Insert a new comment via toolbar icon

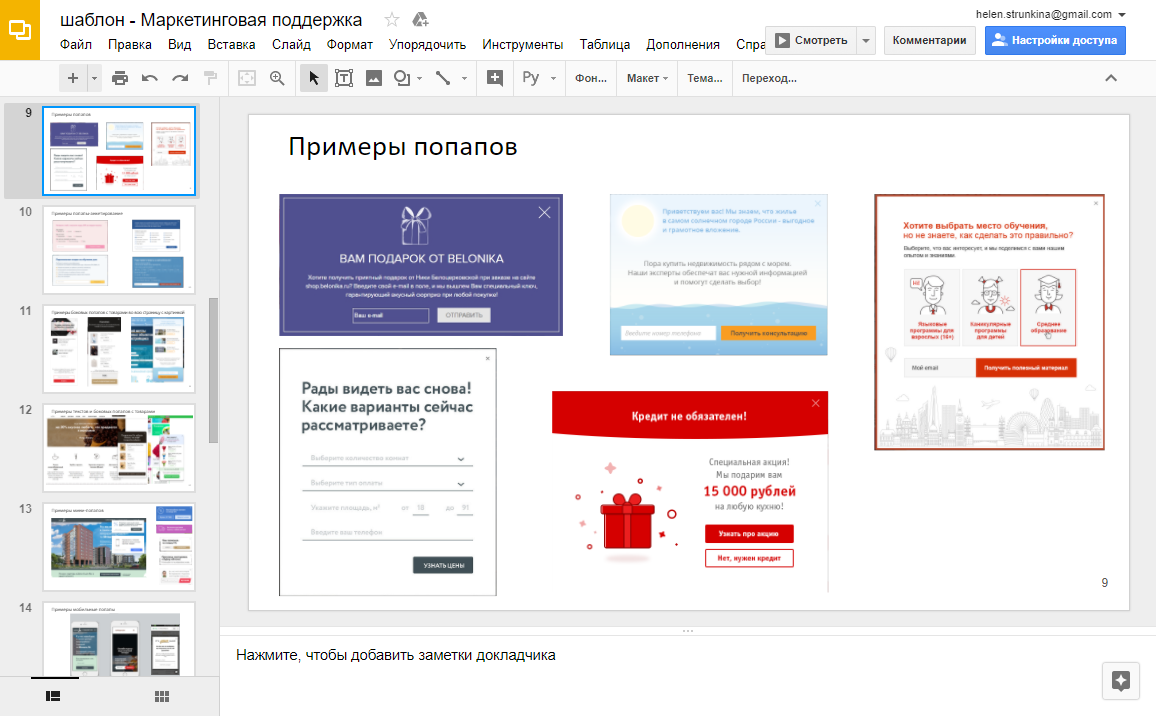494,77
